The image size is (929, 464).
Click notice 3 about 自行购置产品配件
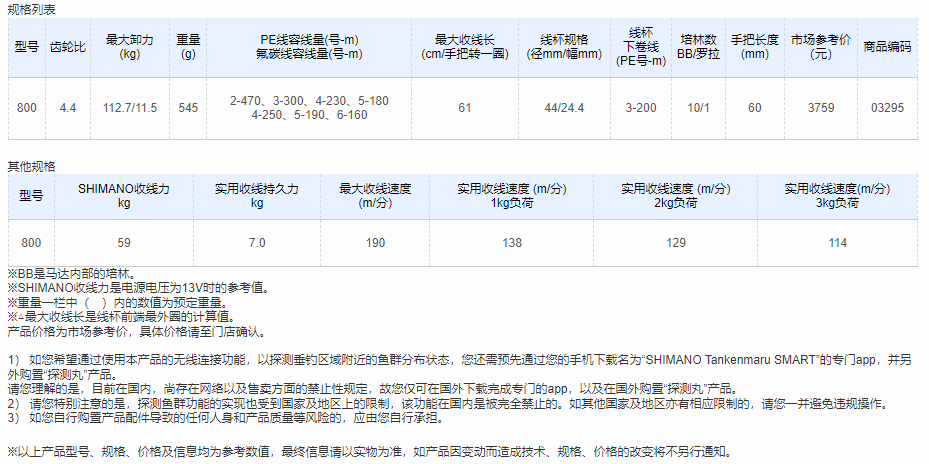coord(225,418)
